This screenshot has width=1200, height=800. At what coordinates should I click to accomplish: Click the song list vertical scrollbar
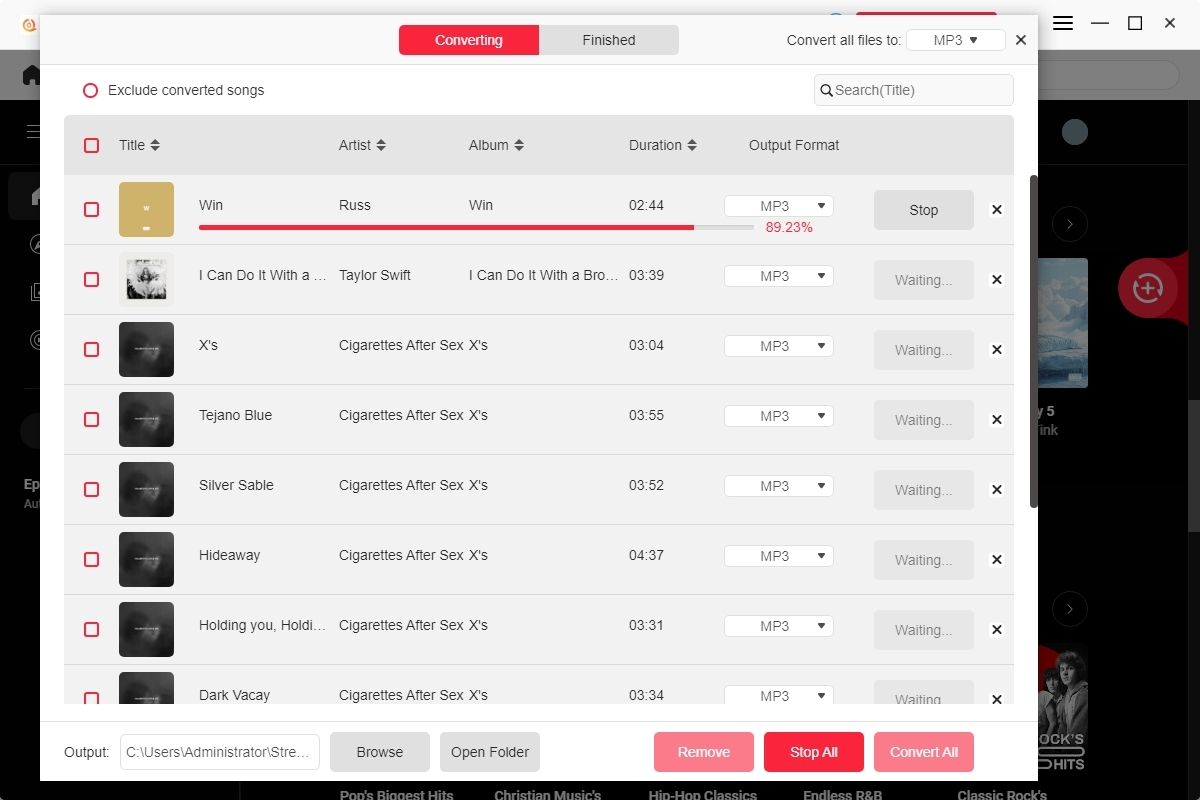(1034, 341)
